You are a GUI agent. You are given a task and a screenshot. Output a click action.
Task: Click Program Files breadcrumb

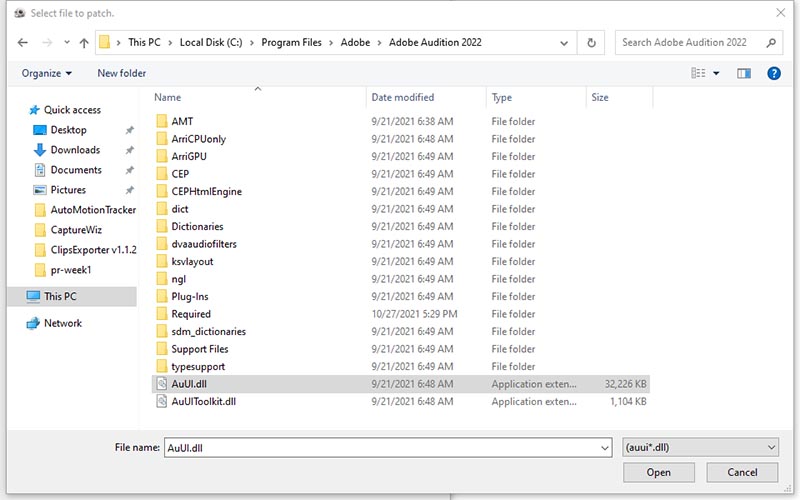point(291,42)
